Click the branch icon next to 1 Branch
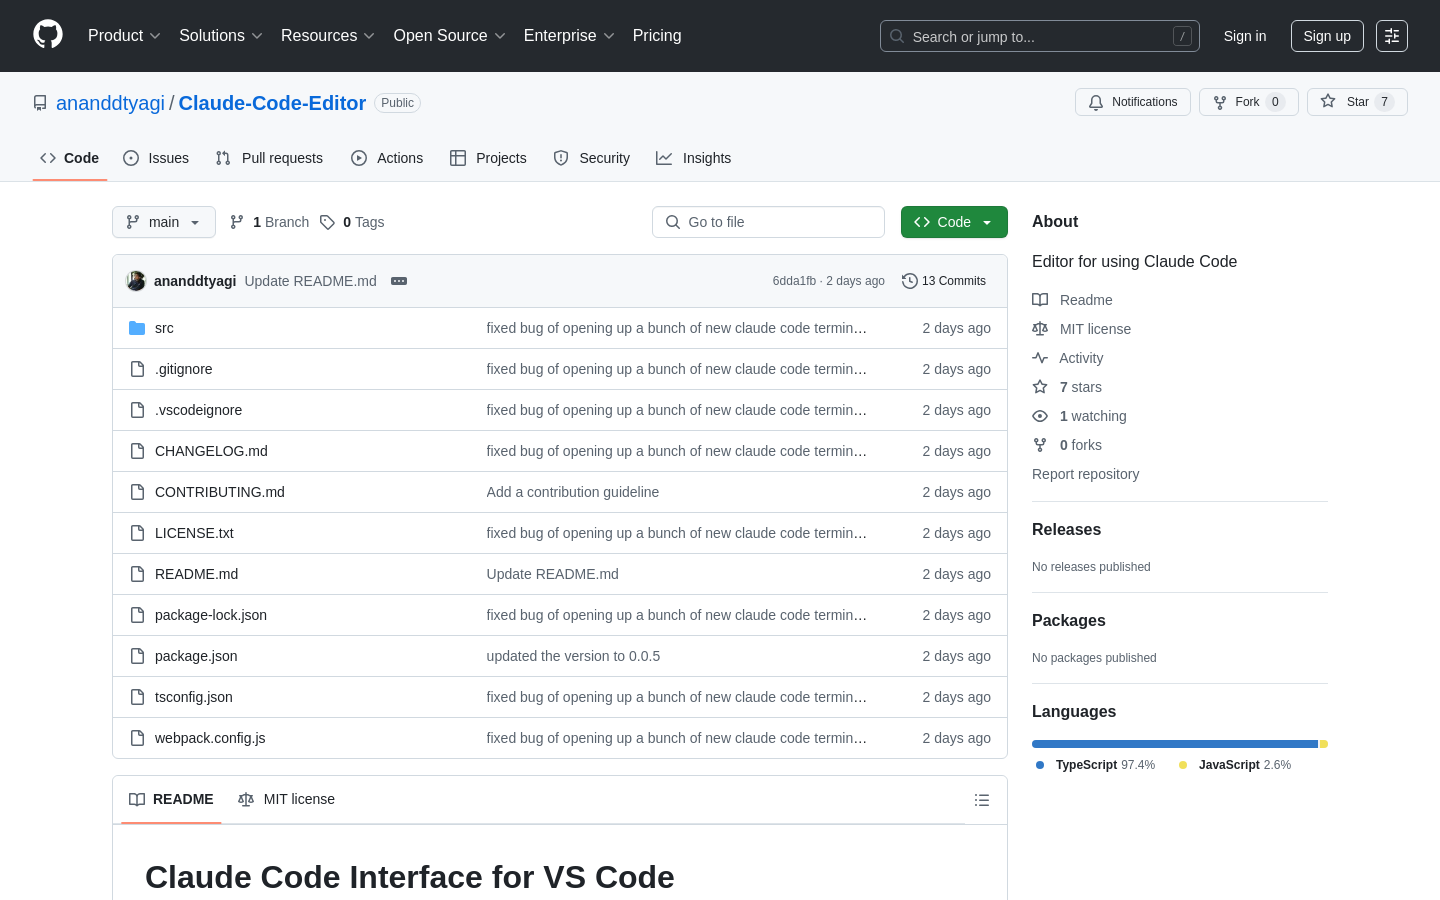Image resolution: width=1440 pixels, height=900 pixels. pos(237,222)
